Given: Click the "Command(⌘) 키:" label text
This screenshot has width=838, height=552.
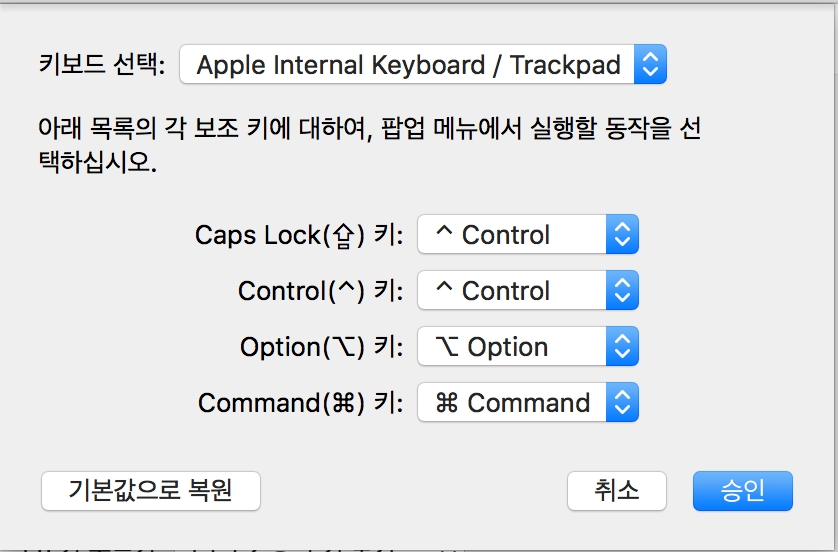Looking at the screenshot, I should tap(301, 403).
